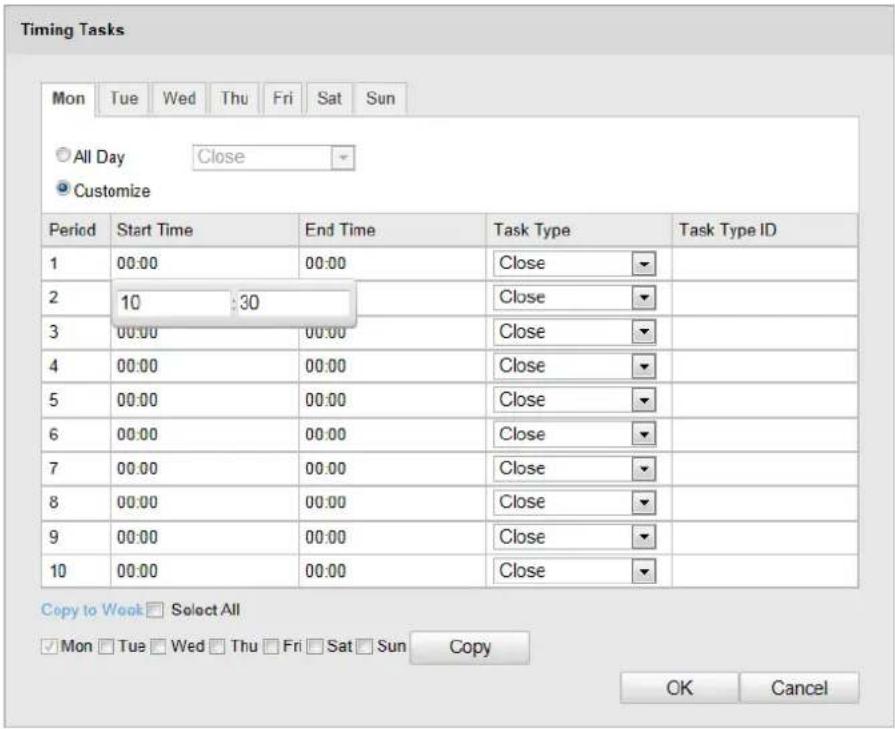The width and height of the screenshot is (895, 729).
Task: Switch to the Mon tab
Action: (x=68, y=99)
